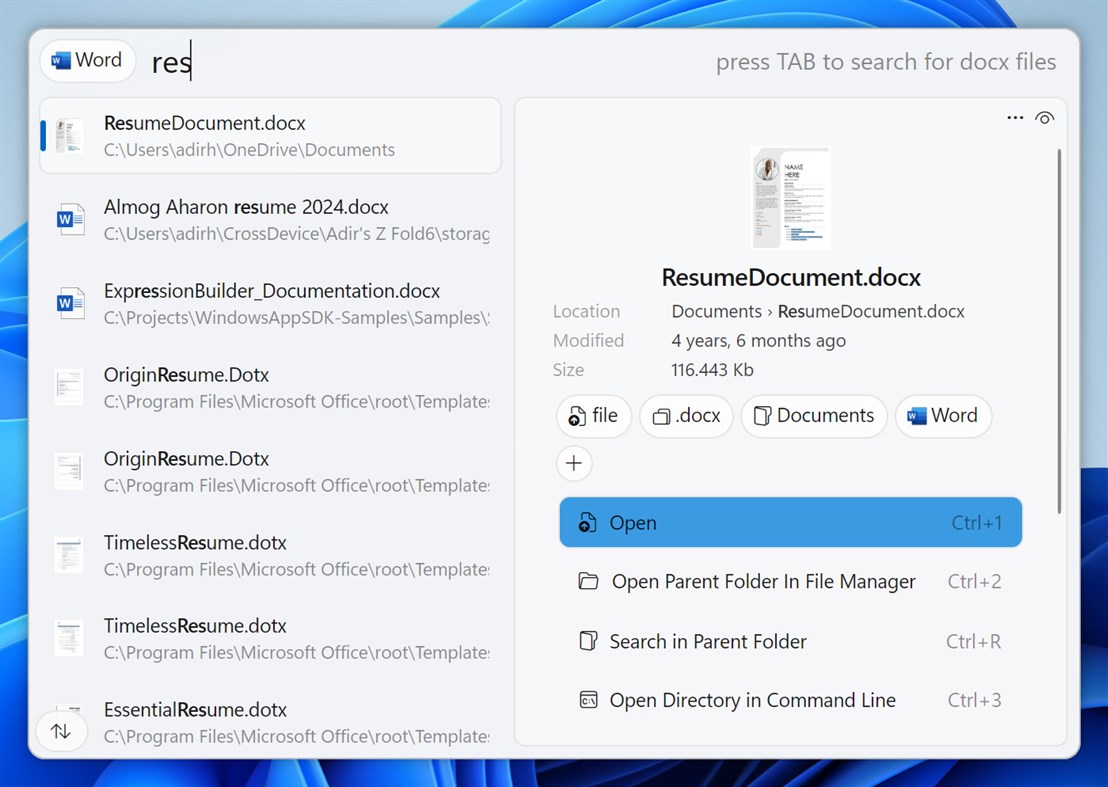This screenshot has height=787, width=1108.
Task: Open the ellipsis more-options menu
Action: (x=1014, y=117)
